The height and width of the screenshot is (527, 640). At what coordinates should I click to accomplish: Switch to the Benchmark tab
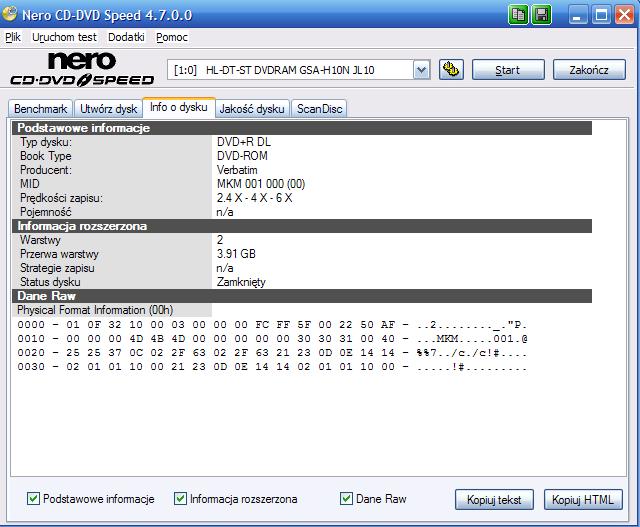click(x=40, y=109)
